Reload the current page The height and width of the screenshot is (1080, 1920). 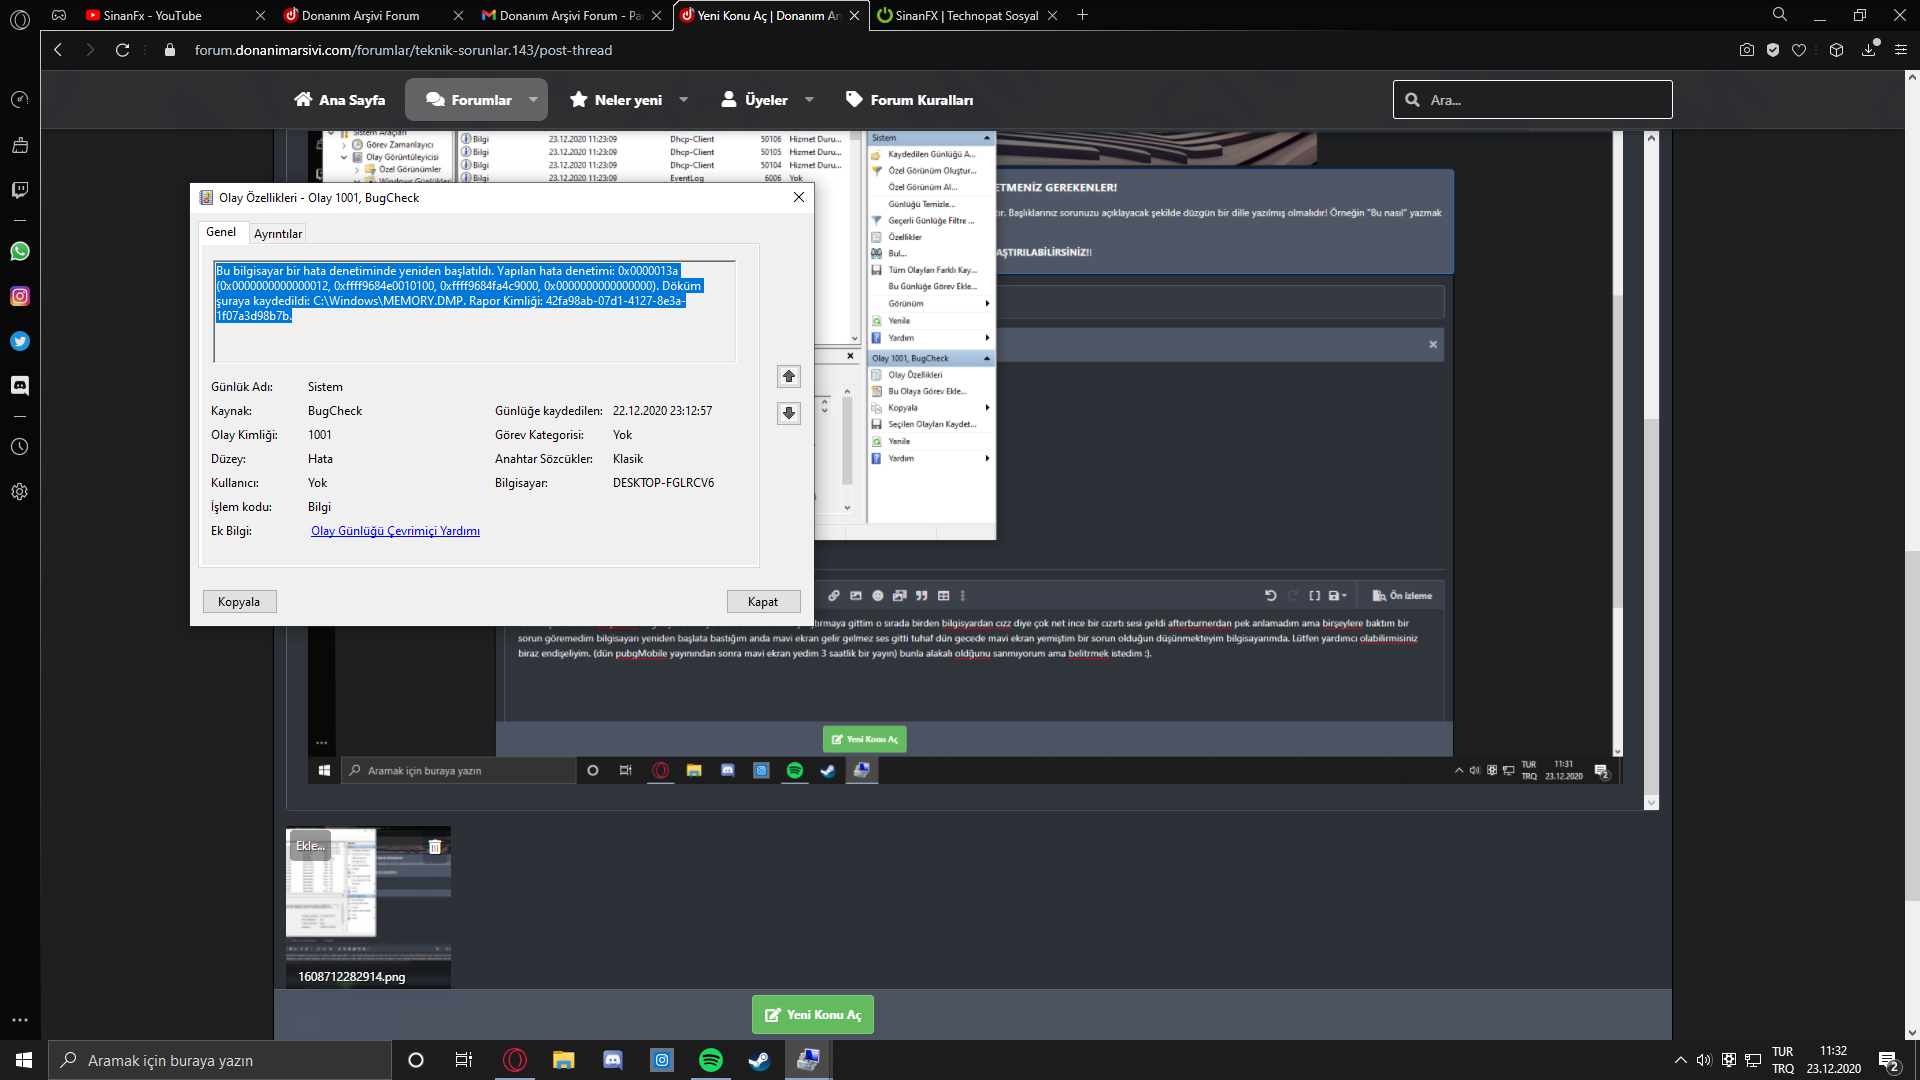(x=122, y=50)
